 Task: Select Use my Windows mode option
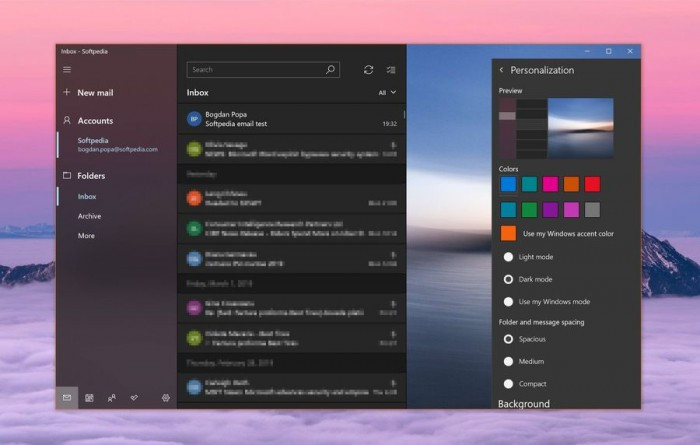pos(508,302)
